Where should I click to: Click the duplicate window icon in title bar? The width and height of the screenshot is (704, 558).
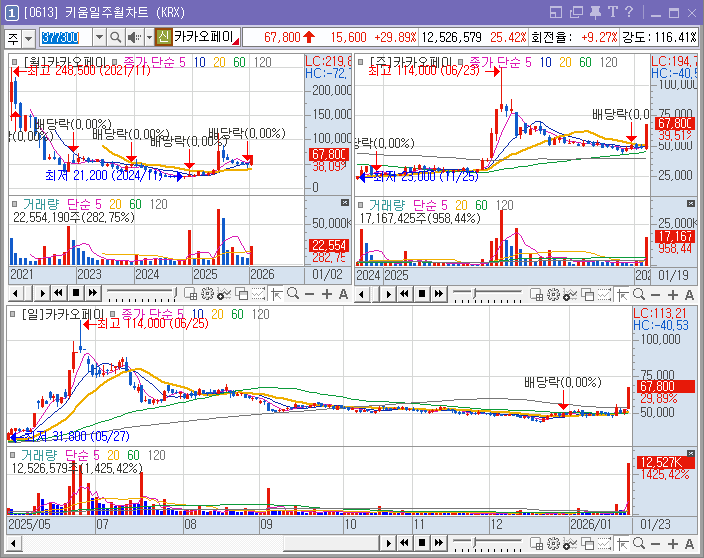576,13
